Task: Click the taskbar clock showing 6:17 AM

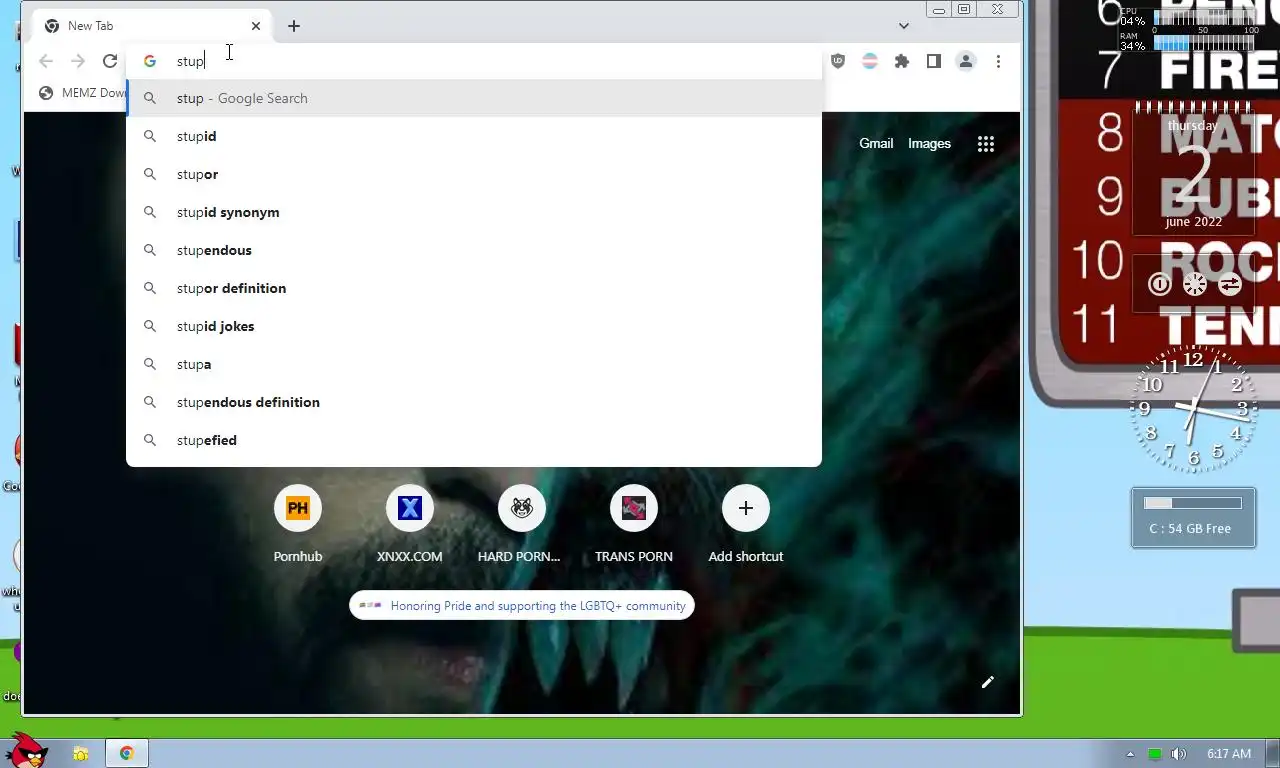Action: [1229, 754]
